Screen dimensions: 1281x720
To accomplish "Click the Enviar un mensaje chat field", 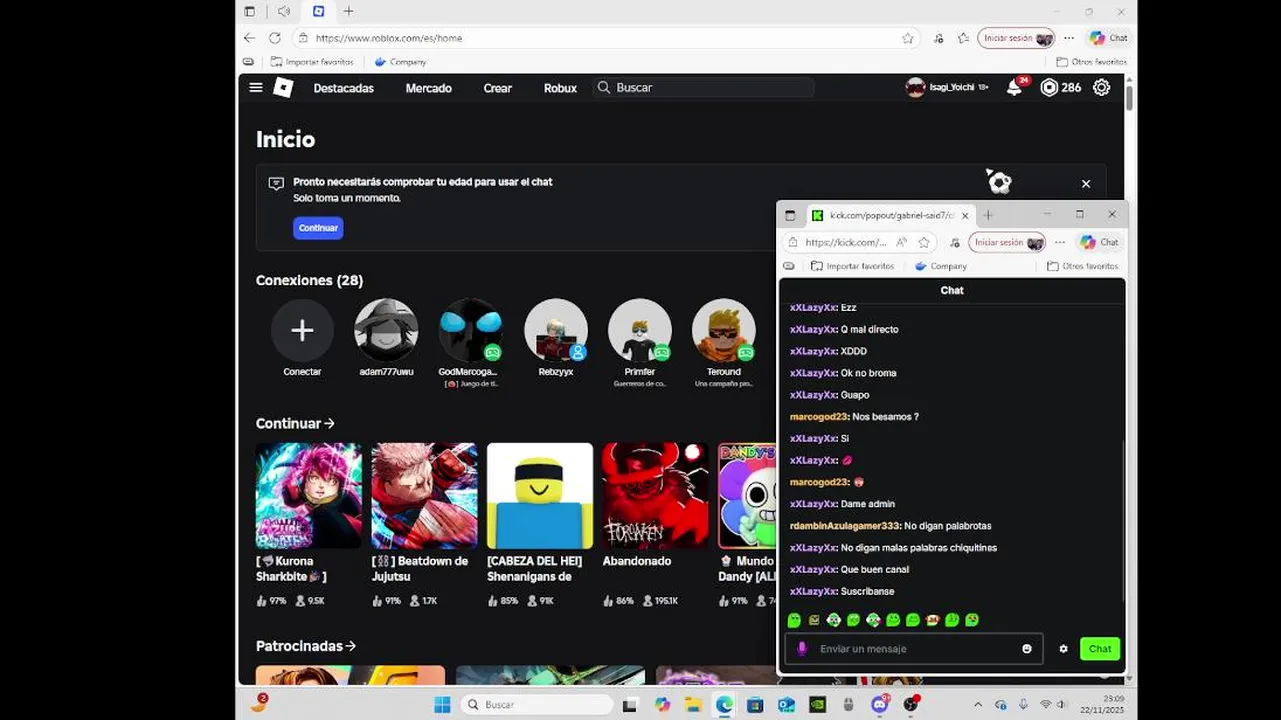I will (914, 649).
